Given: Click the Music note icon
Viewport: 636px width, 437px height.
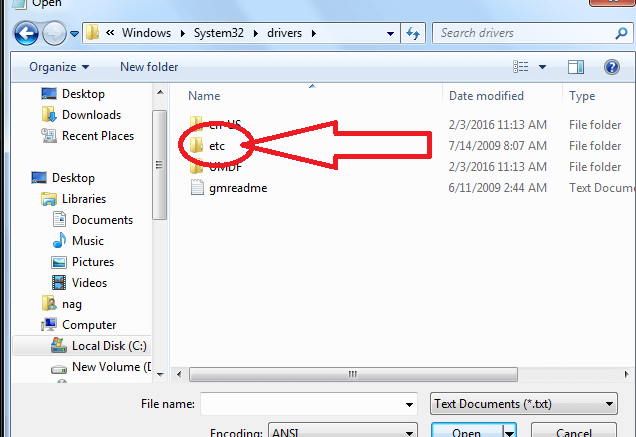Looking at the screenshot, I should pos(59,241).
